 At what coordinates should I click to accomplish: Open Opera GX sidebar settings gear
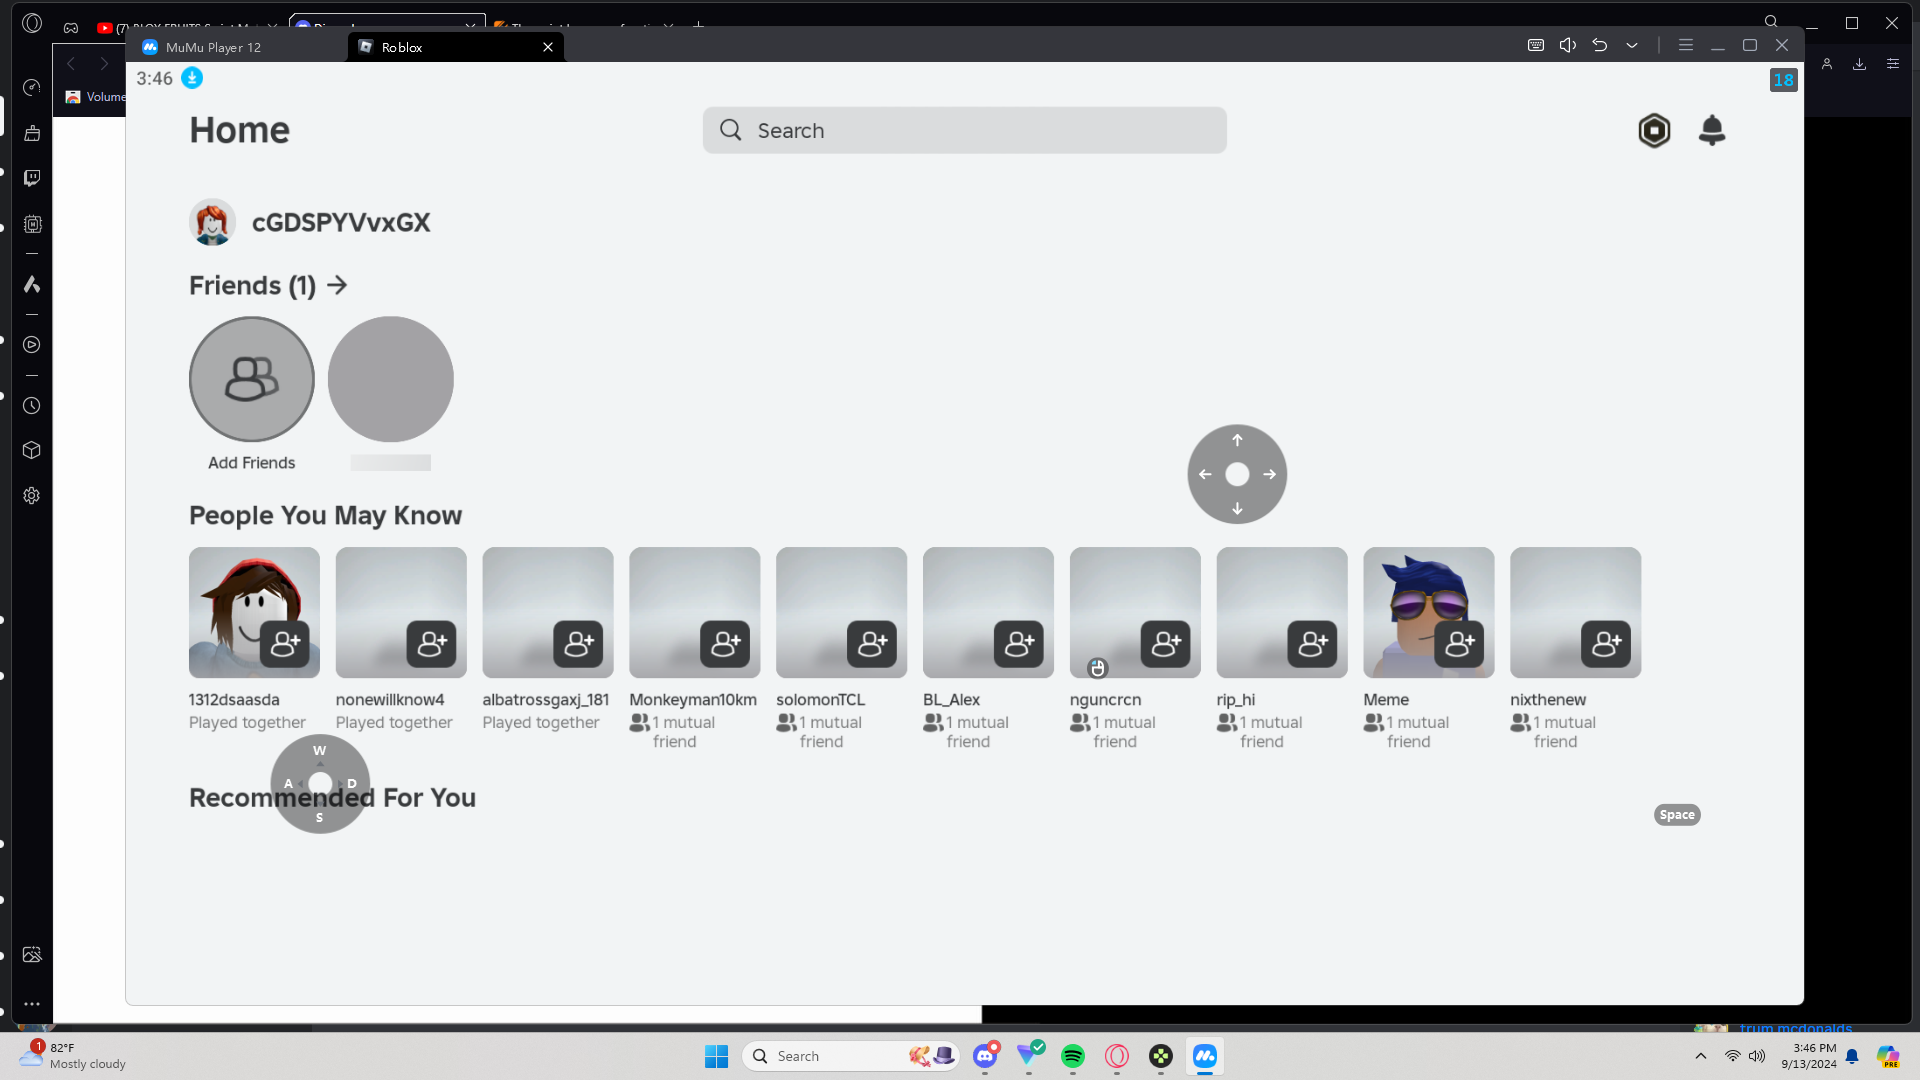point(32,496)
